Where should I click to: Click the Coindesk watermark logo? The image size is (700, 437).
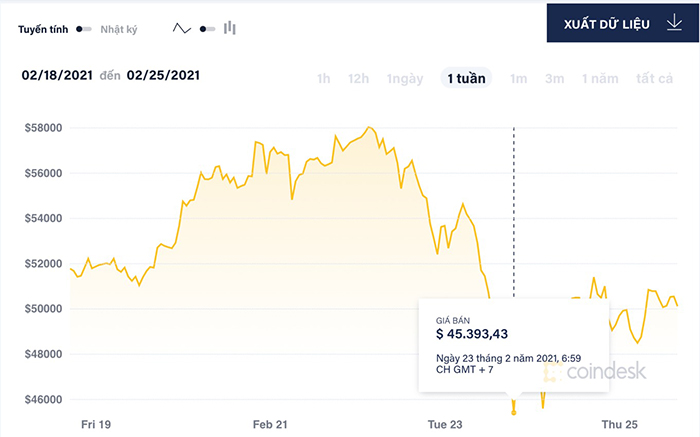[595, 372]
